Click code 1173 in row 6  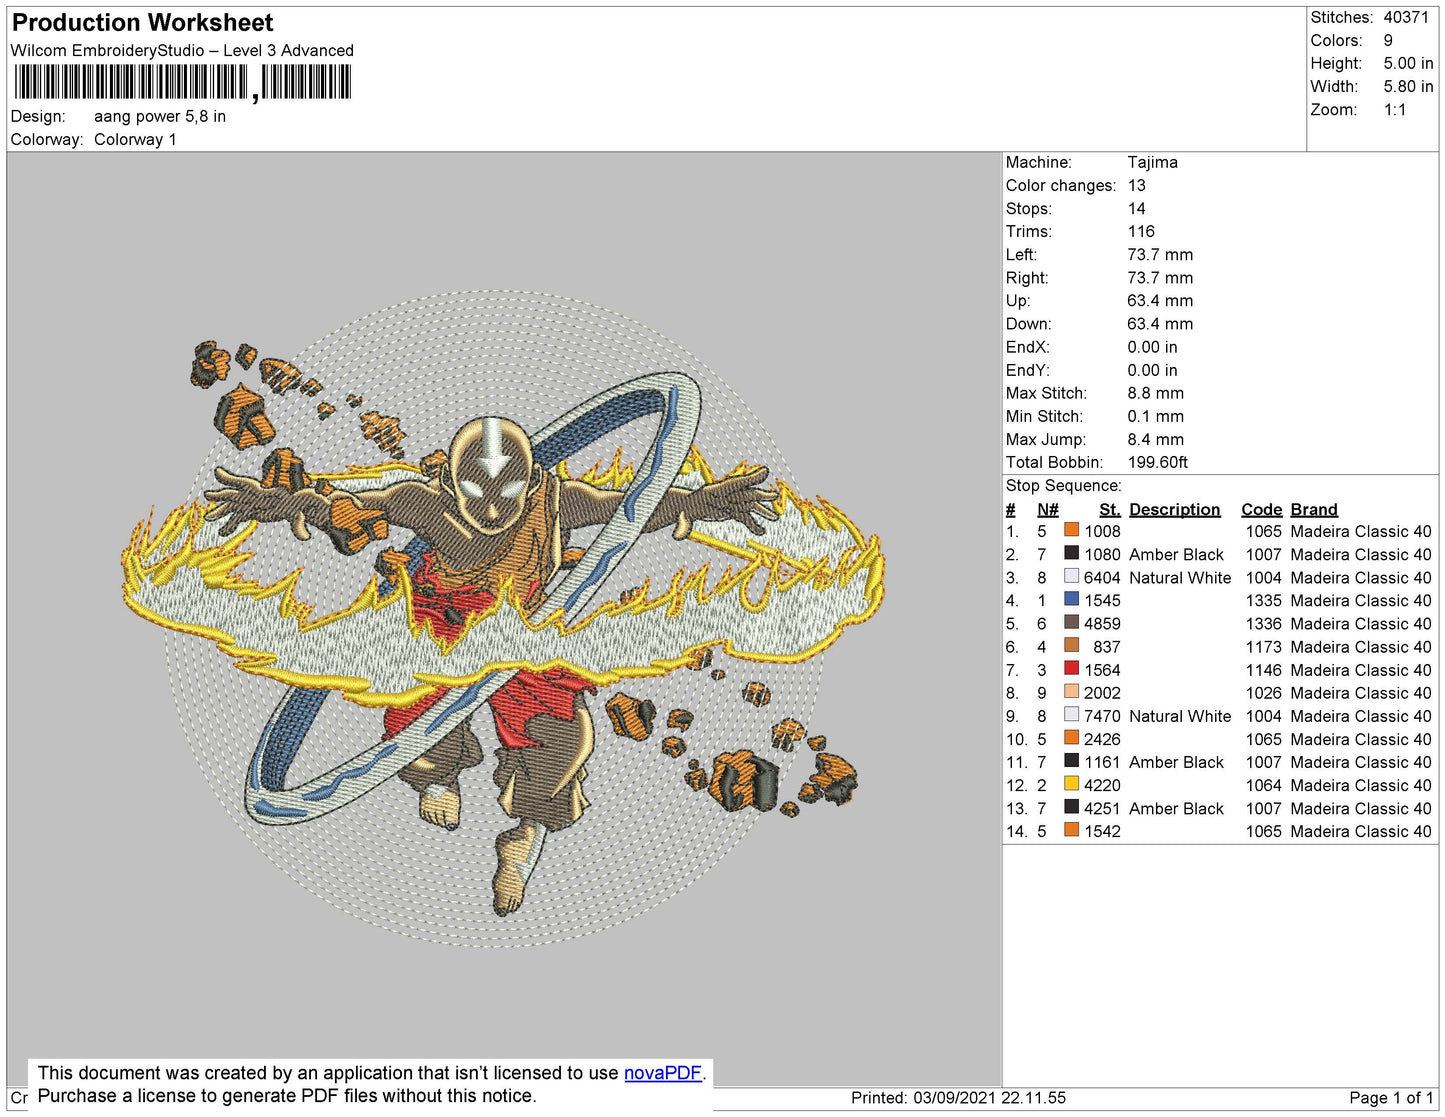click(x=1263, y=647)
